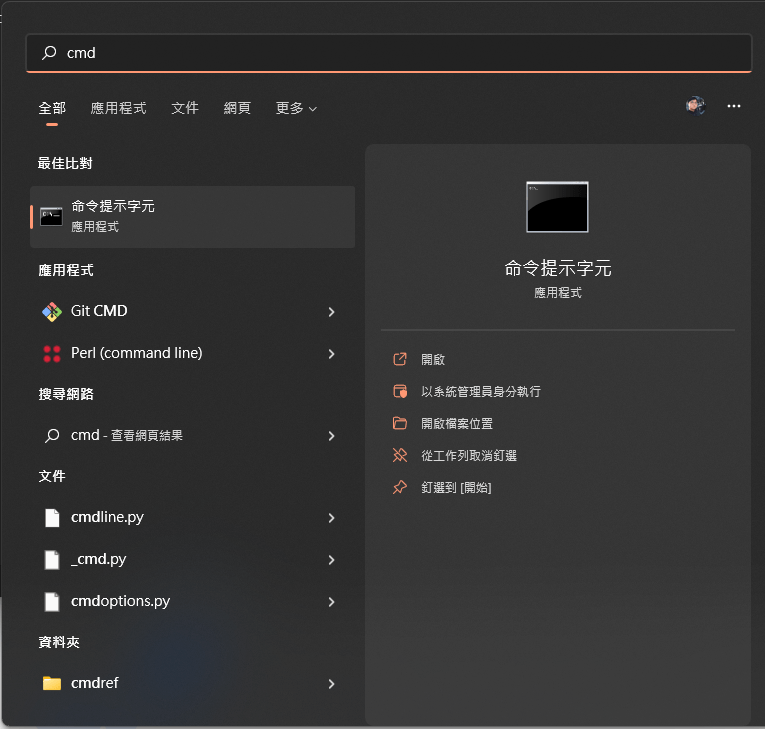
Task: Click the Git CMD app icon
Action: [52, 311]
